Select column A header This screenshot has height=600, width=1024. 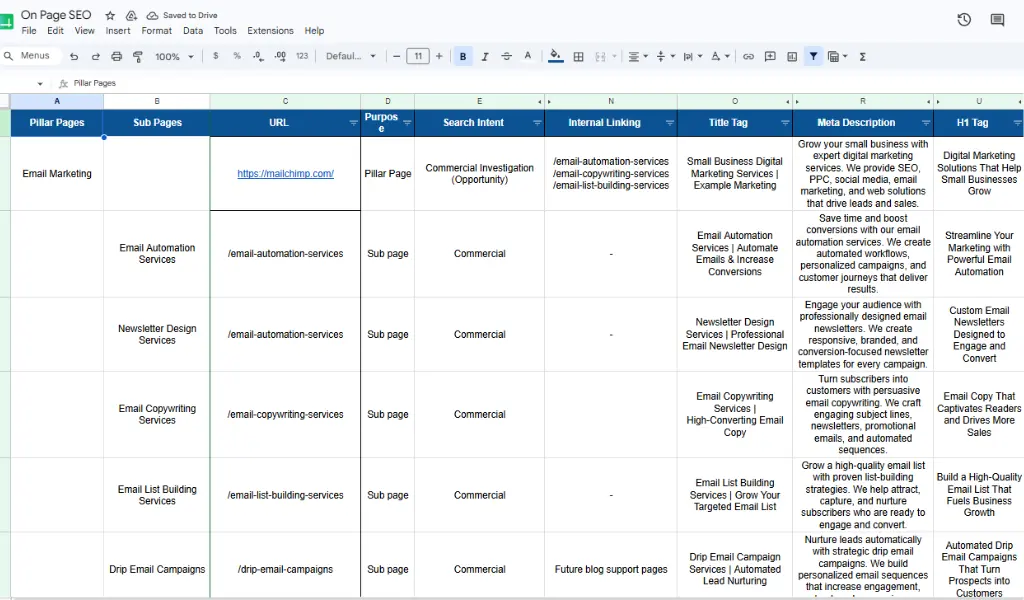pyautogui.click(x=57, y=101)
